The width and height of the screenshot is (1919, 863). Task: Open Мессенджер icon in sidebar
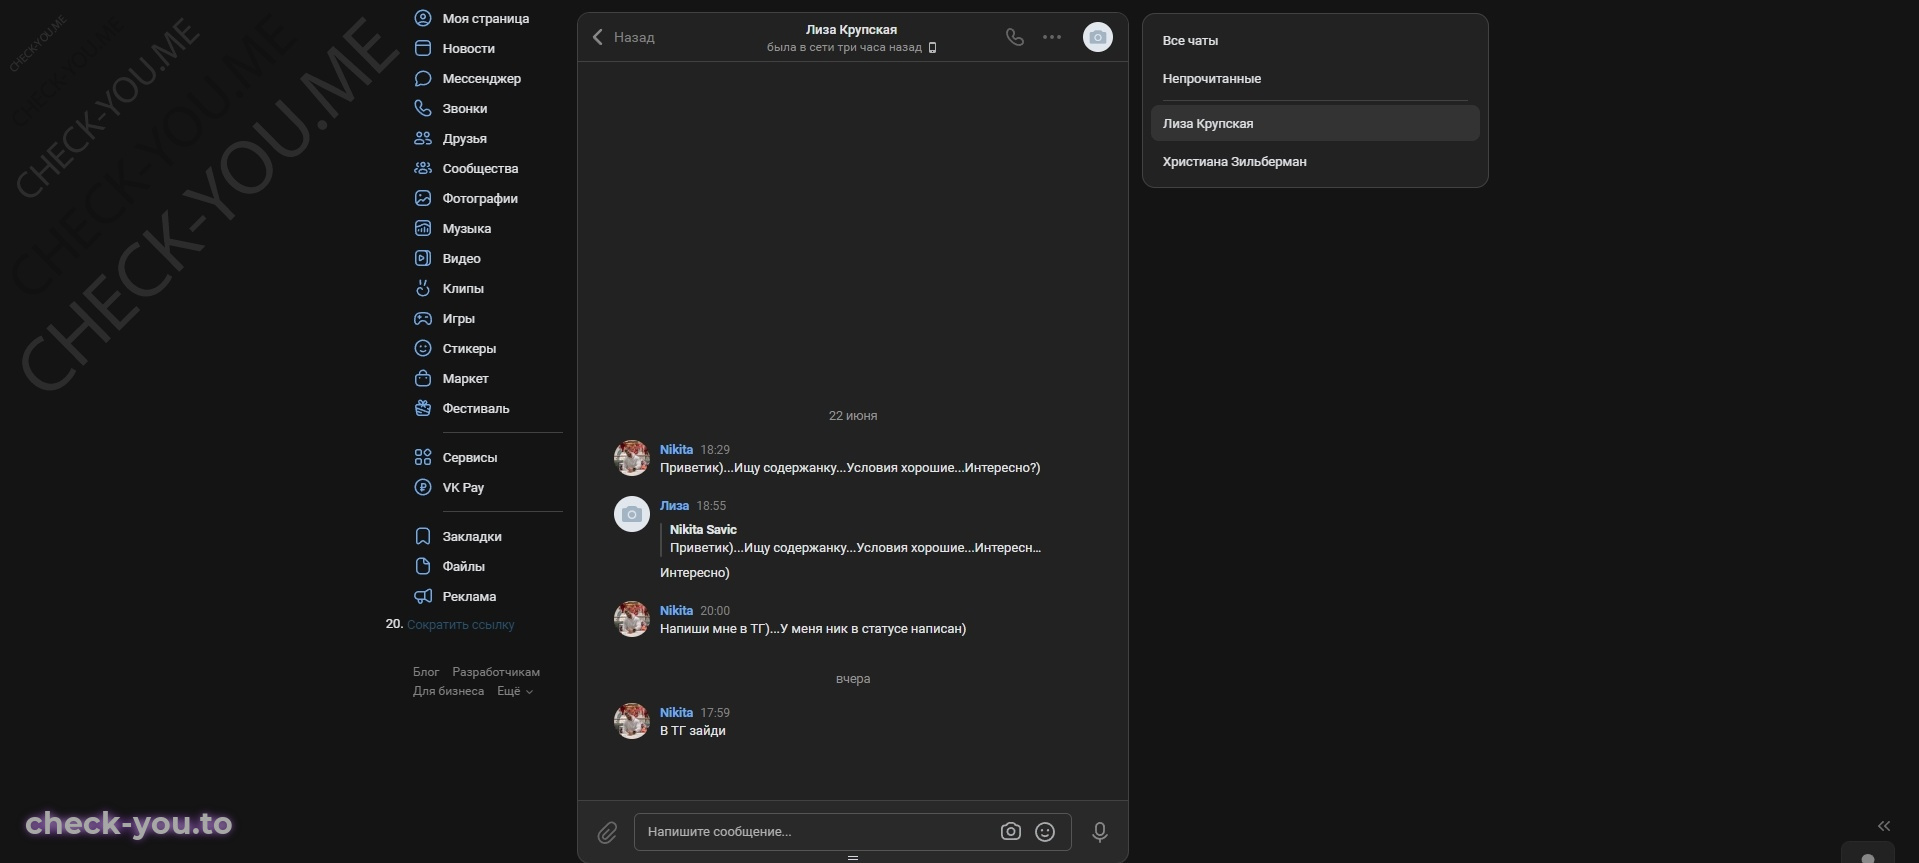(x=423, y=78)
